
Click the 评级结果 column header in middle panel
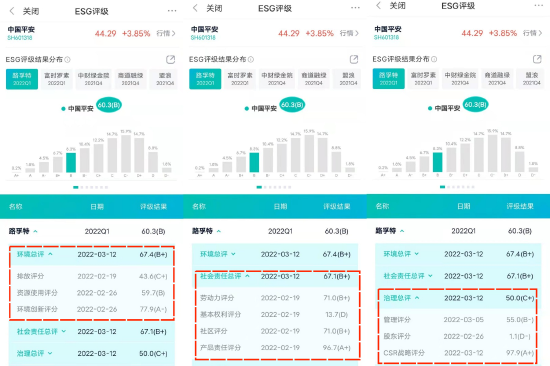(337, 206)
